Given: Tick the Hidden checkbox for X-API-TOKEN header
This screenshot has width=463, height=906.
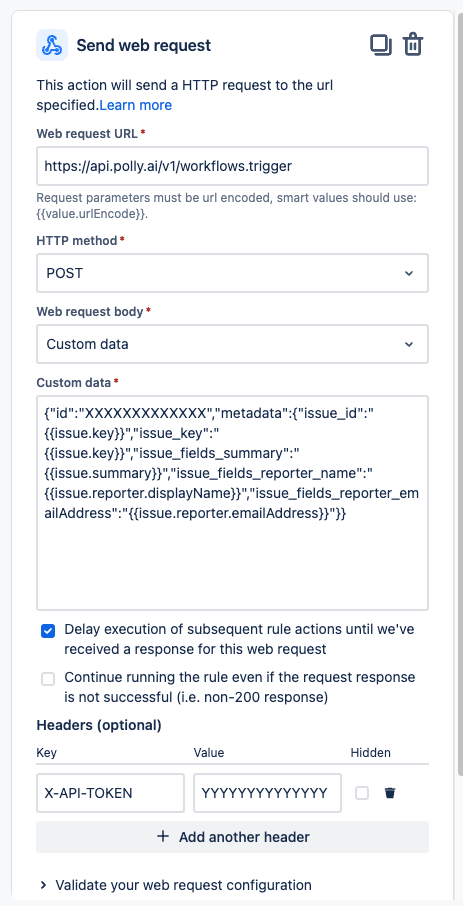Looking at the screenshot, I should [362, 793].
